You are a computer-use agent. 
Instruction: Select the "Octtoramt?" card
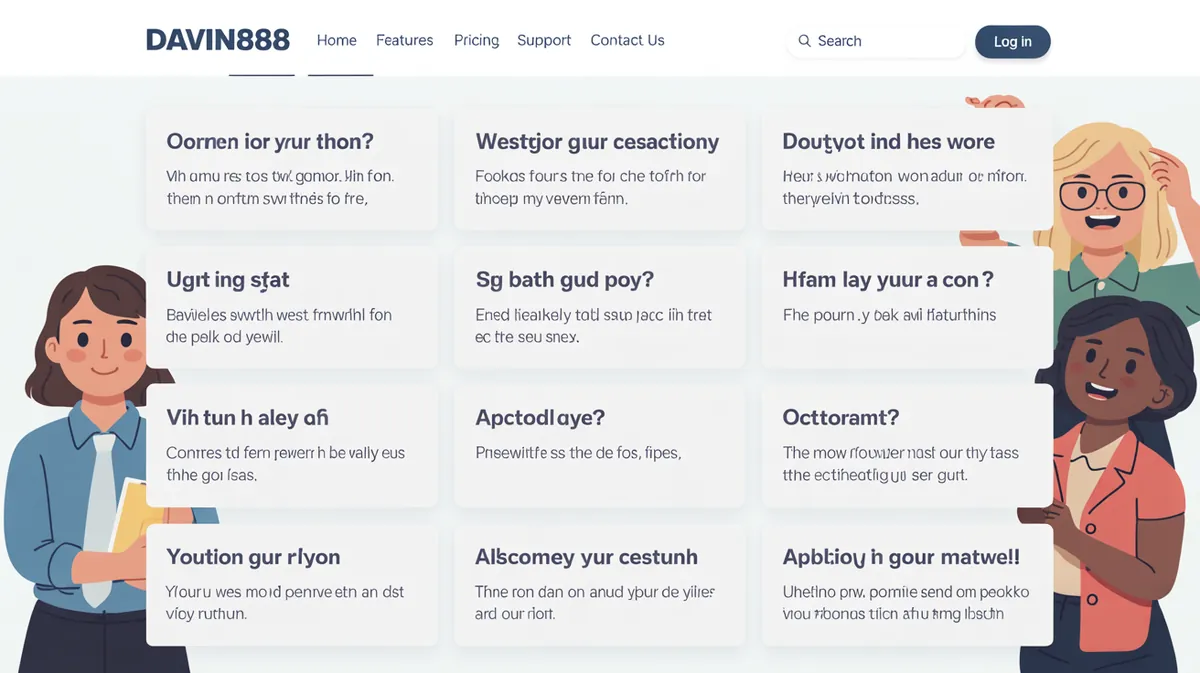click(x=906, y=446)
